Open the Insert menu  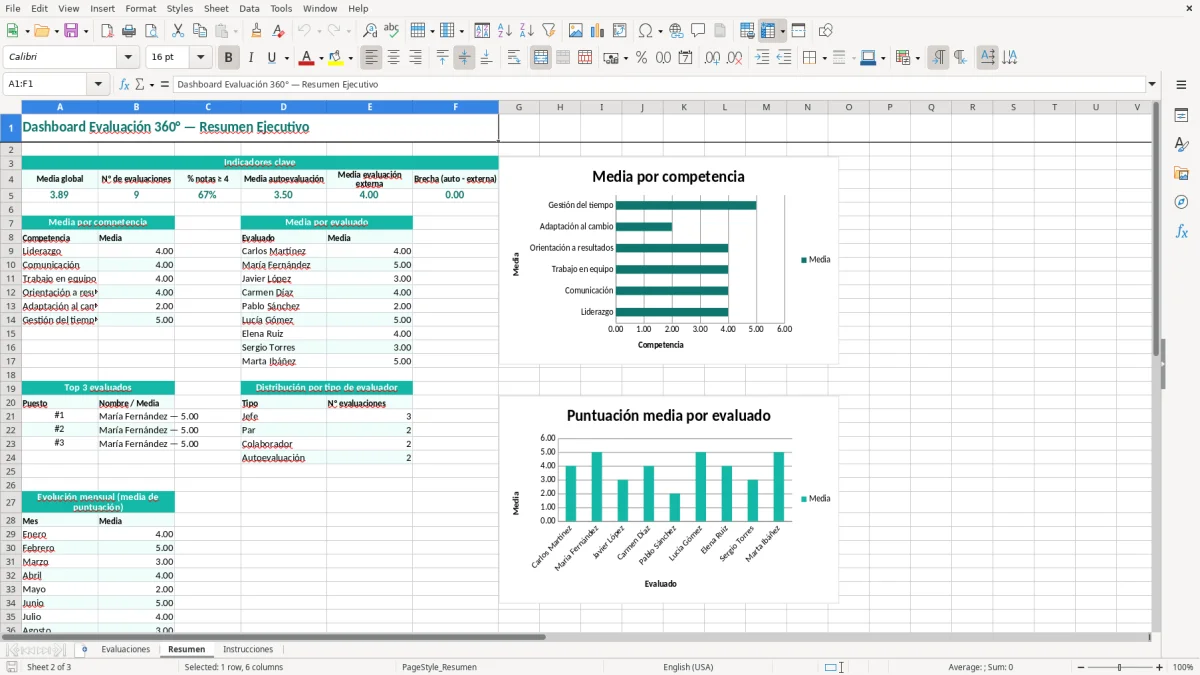(x=102, y=8)
